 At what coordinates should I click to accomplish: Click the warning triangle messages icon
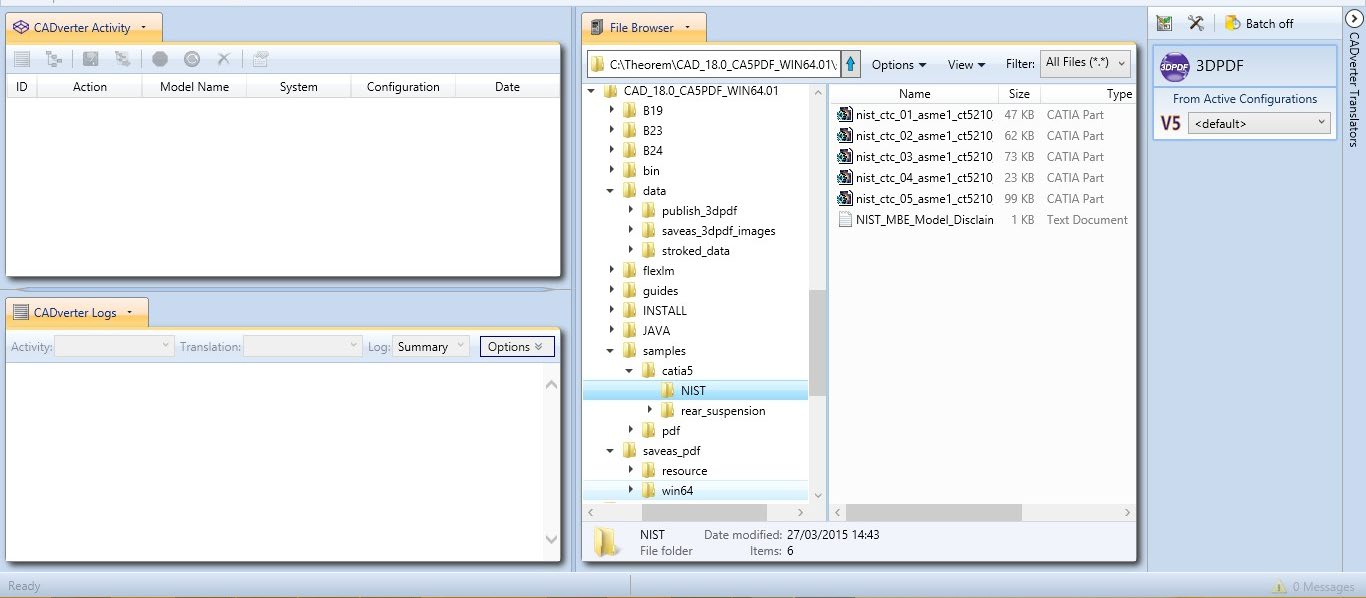(1278, 587)
